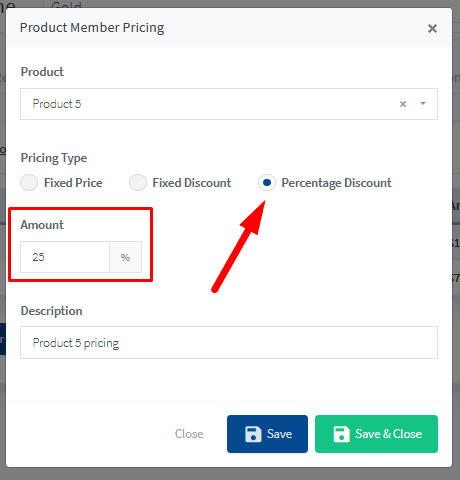Click the Amount input field showing 25
Image resolution: width=460 pixels, height=480 pixels.
click(x=65, y=257)
